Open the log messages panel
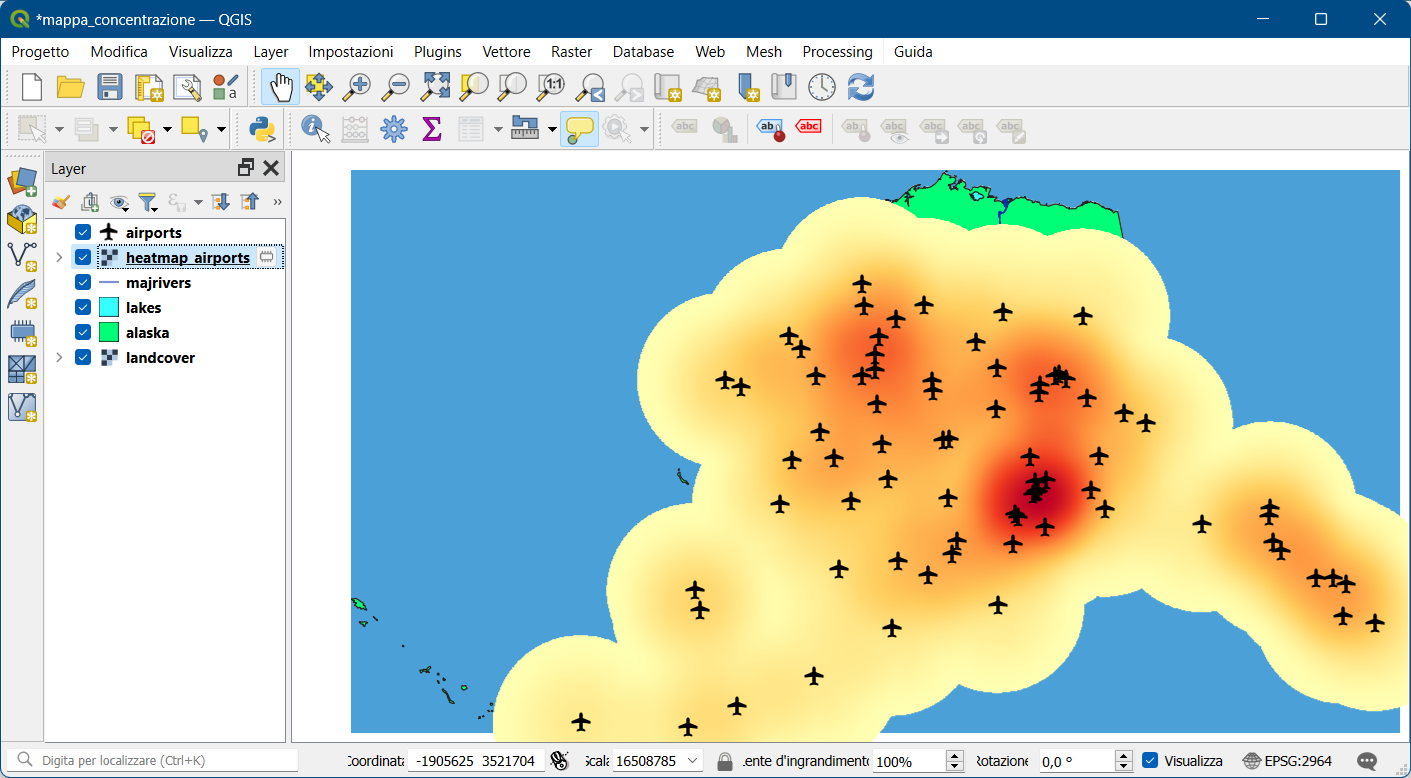 1367,761
